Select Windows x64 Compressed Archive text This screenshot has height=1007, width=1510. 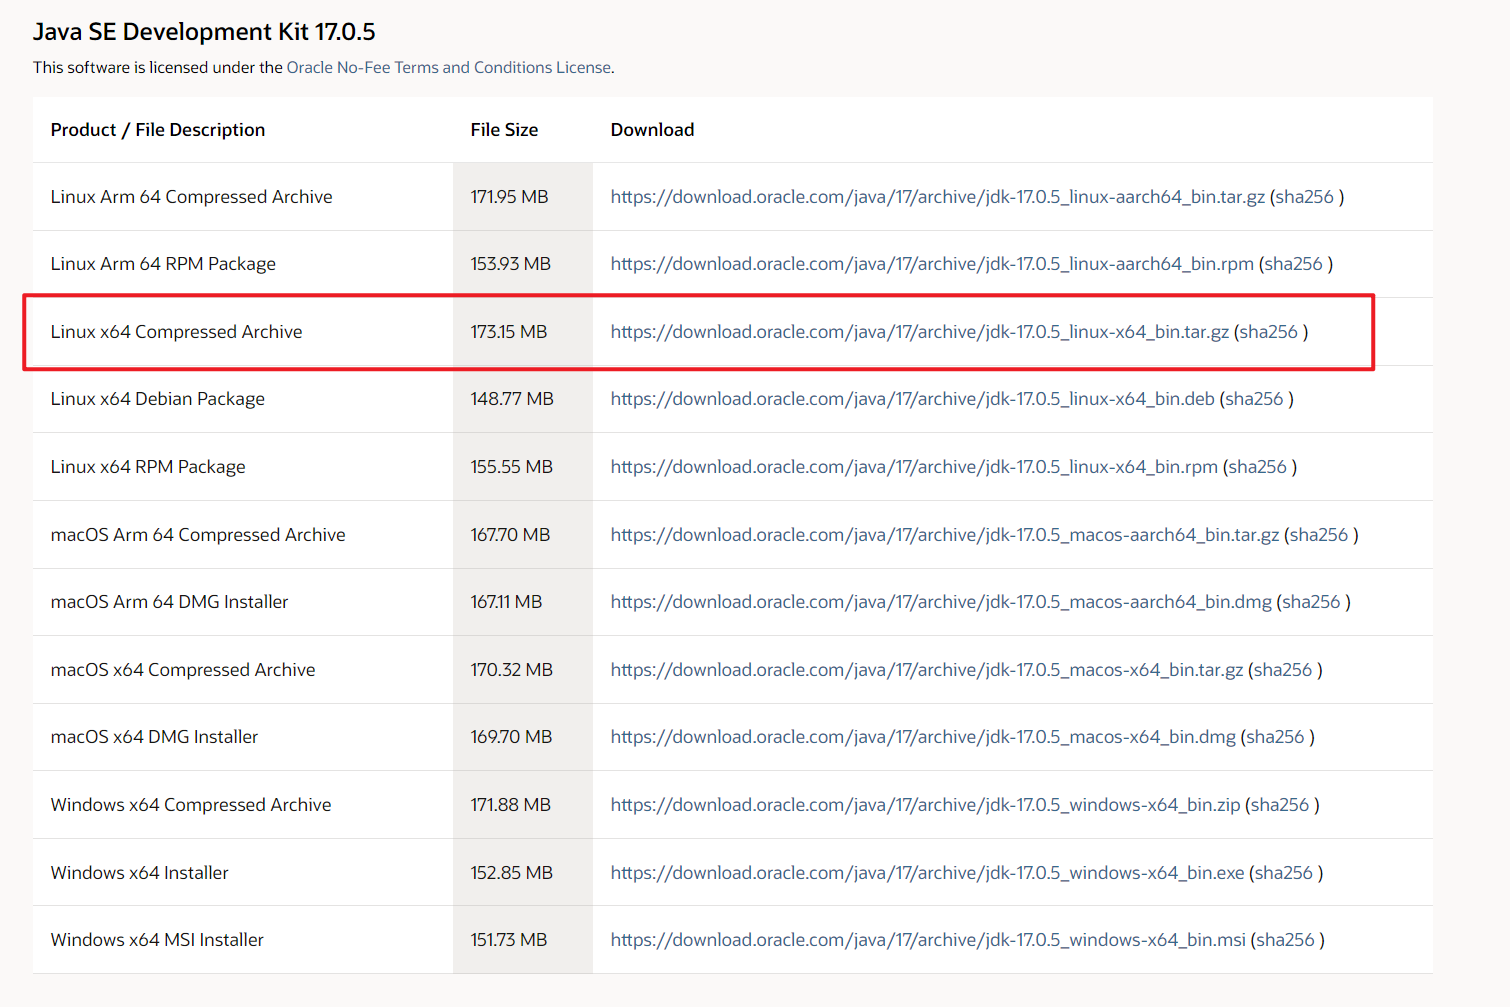(x=191, y=805)
